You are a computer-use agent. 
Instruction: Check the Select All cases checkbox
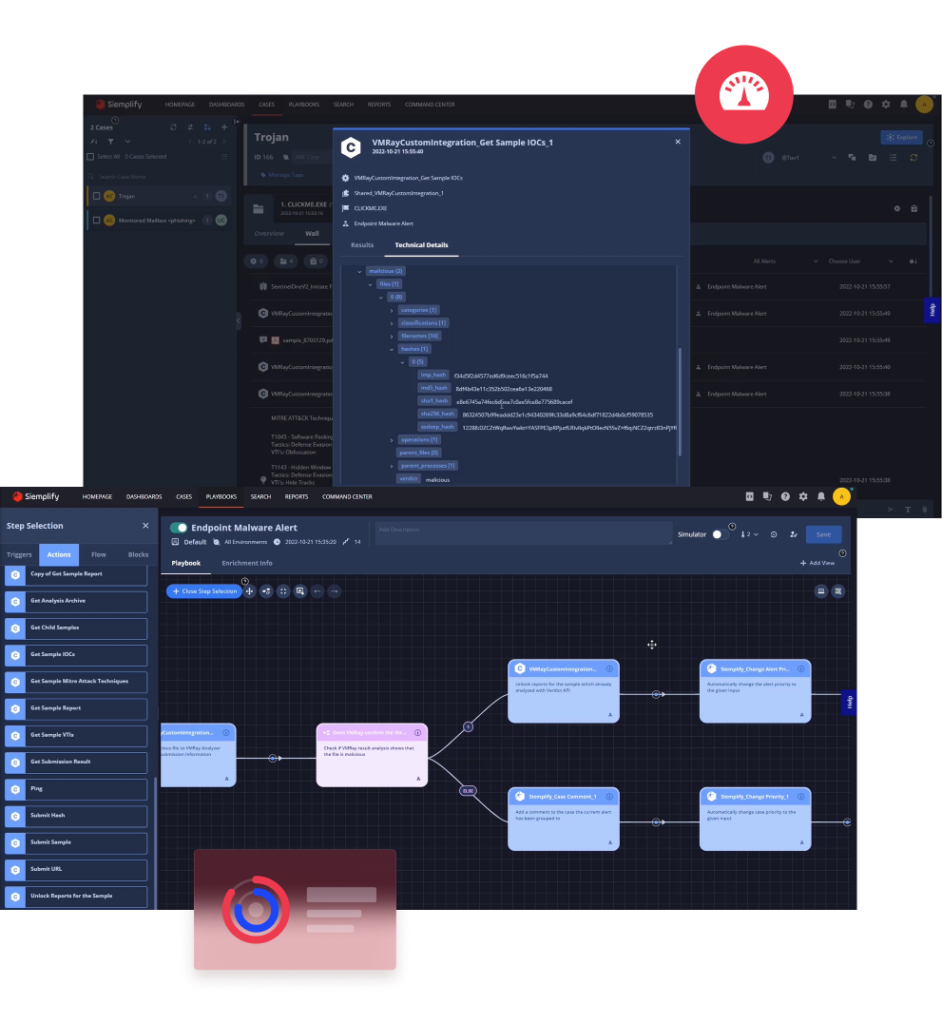tap(91, 157)
